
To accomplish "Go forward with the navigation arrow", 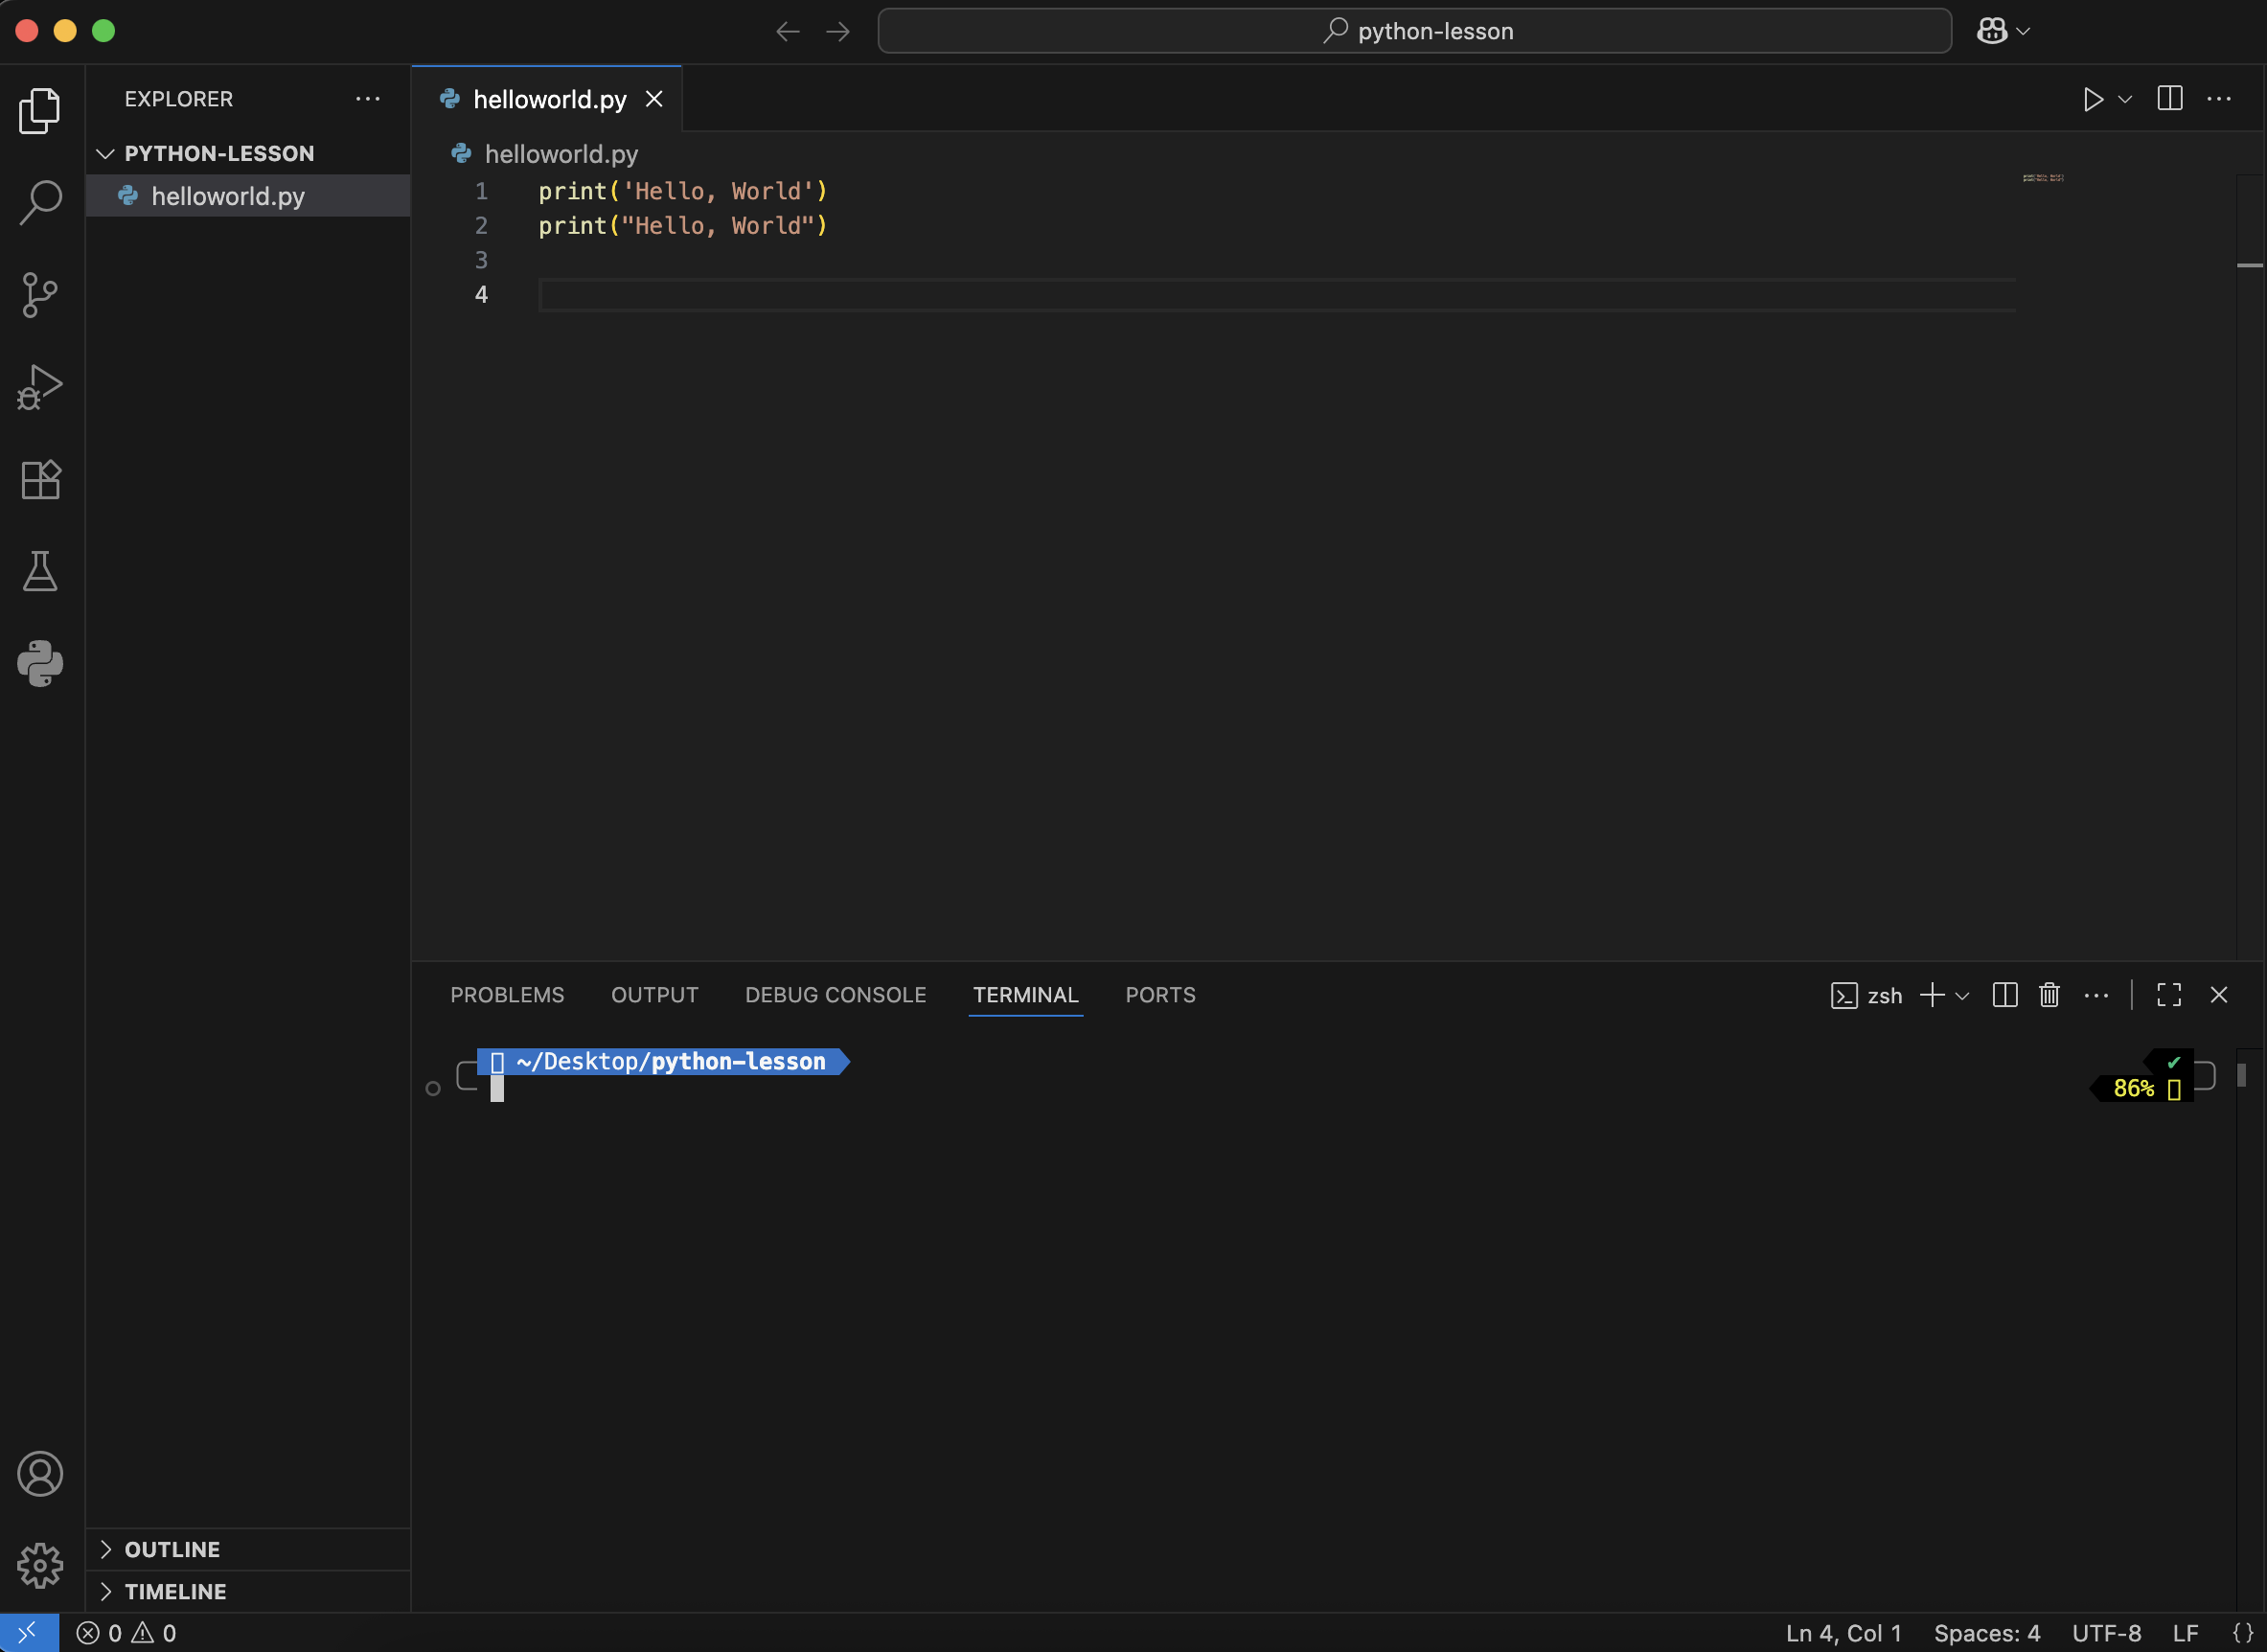I will coord(838,32).
